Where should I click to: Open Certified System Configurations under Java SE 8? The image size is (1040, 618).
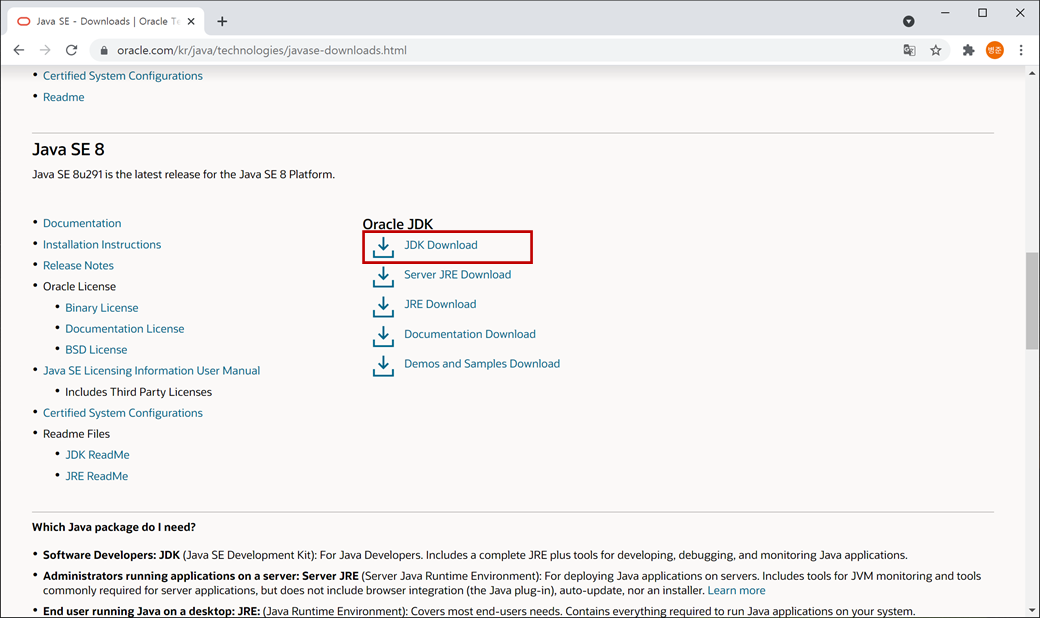123,413
